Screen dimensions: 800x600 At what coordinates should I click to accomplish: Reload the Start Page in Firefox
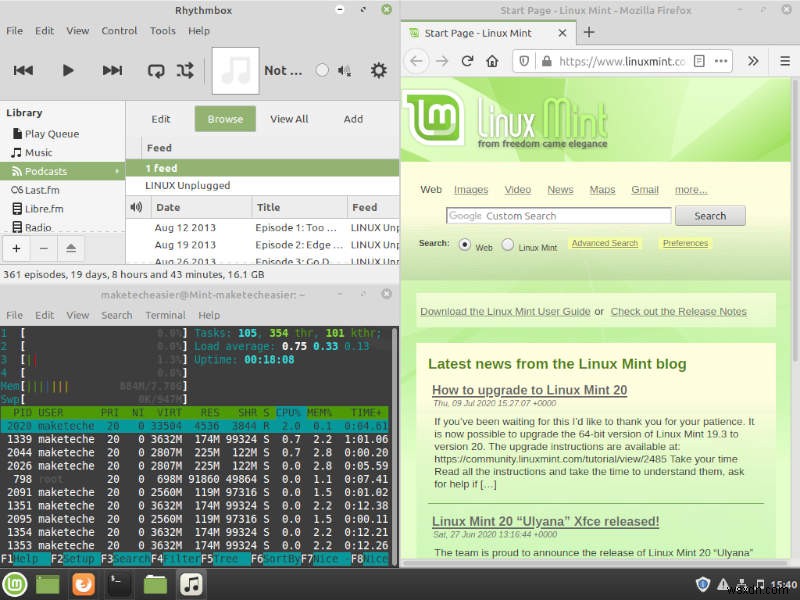coord(467,60)
